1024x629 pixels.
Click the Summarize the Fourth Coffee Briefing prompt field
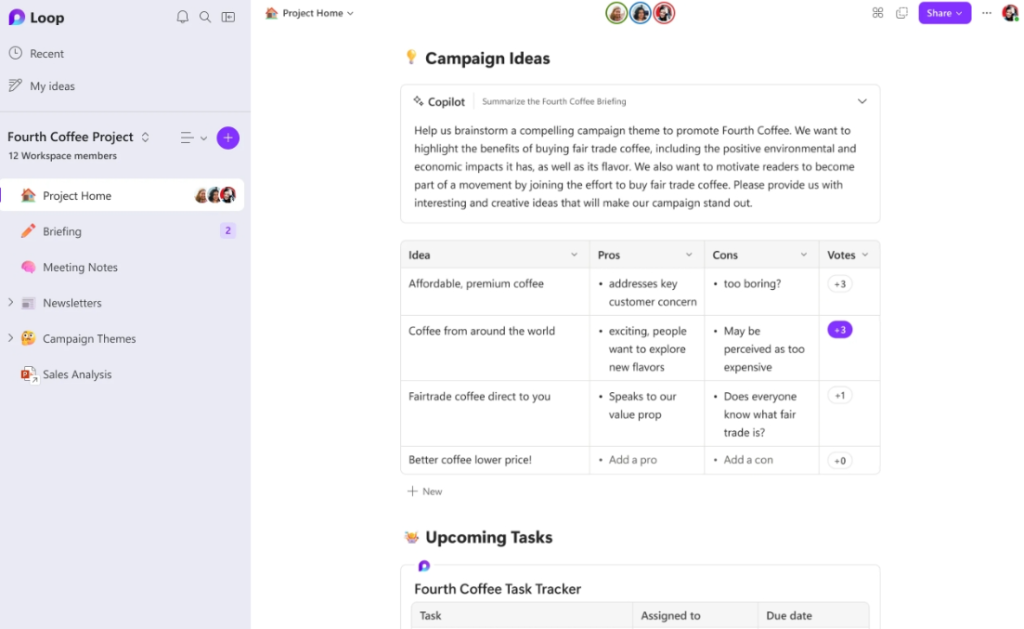point(554,100)
